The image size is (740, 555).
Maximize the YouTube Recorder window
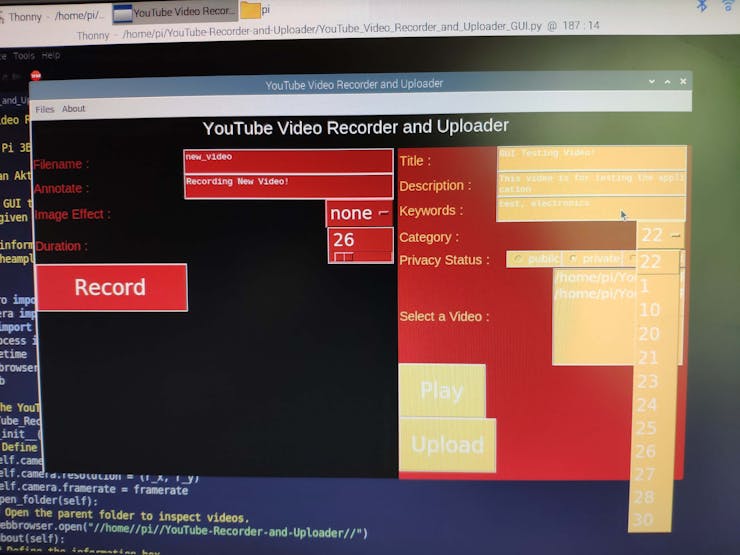pos(667,82)
